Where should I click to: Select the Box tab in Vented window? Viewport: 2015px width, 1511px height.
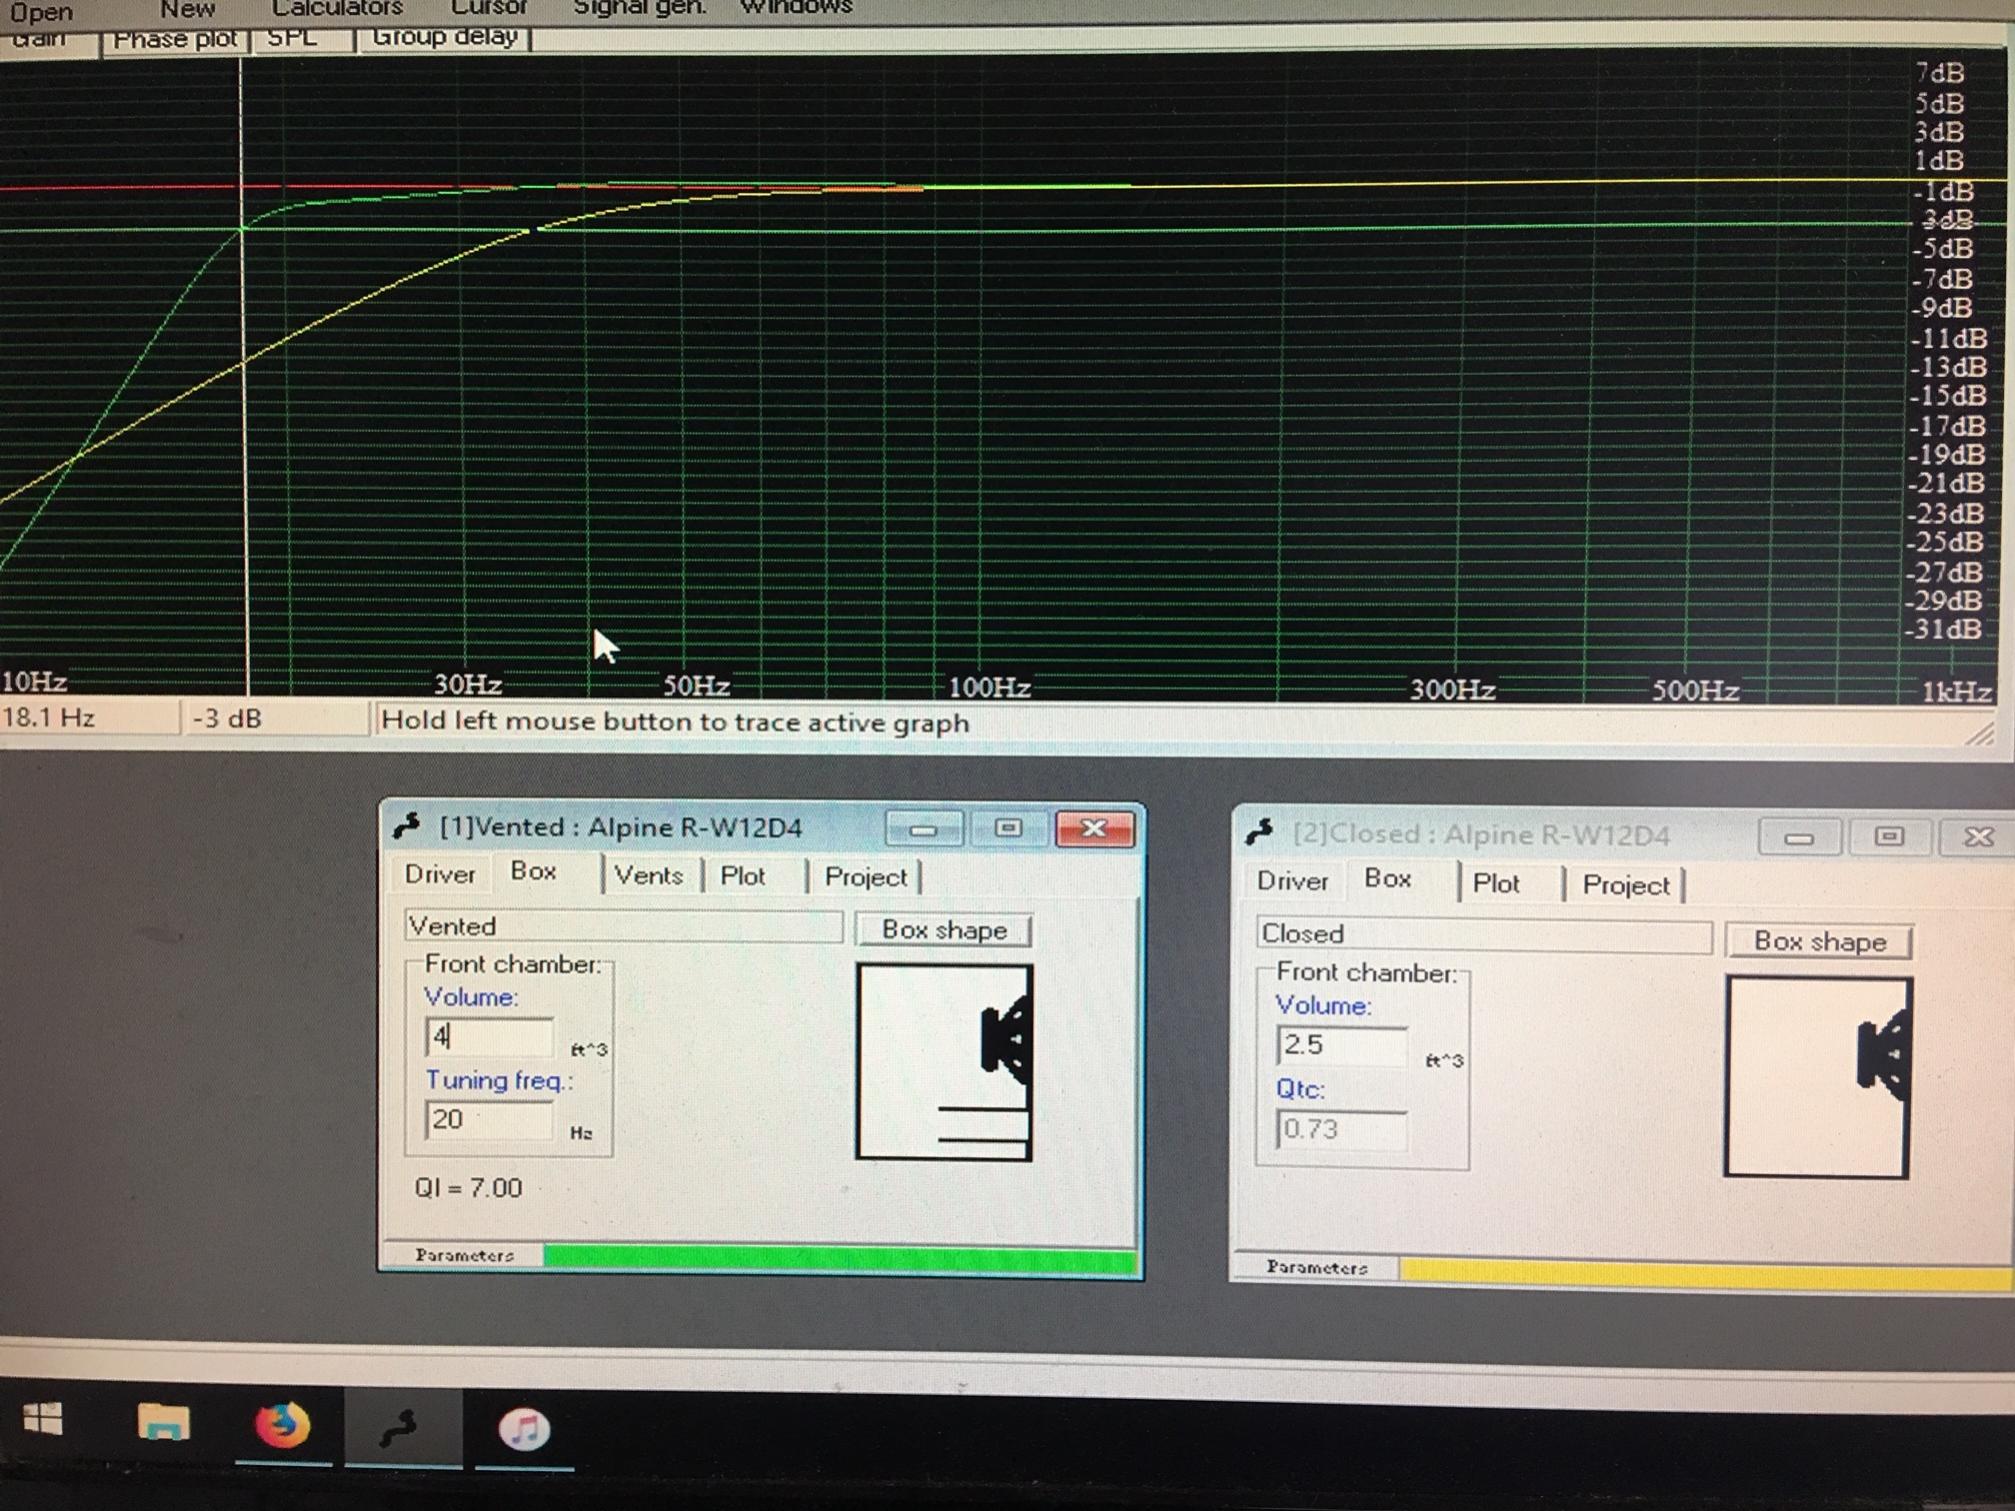(534, 871)
